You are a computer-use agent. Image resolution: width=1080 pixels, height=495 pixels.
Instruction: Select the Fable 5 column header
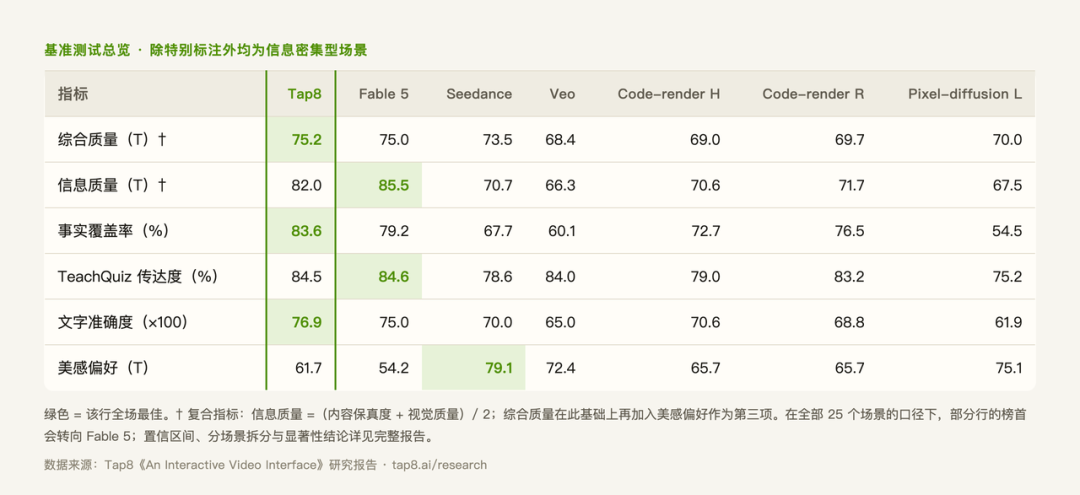click(x=384, y=94)
